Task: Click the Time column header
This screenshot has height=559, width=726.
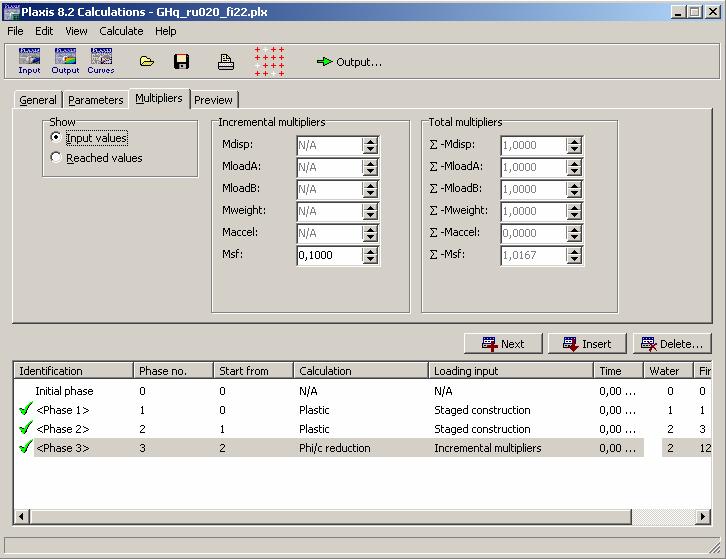Action: point(619,371)
